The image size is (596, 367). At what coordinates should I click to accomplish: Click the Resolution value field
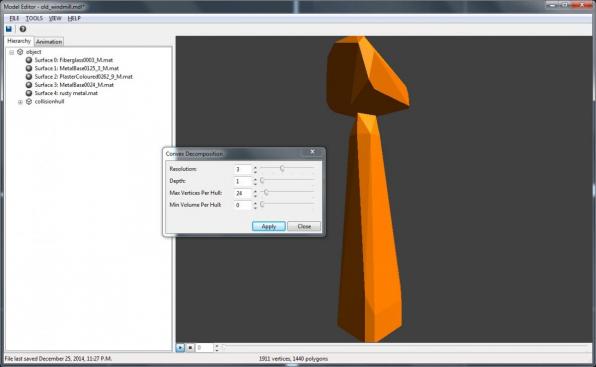(243, 169)
